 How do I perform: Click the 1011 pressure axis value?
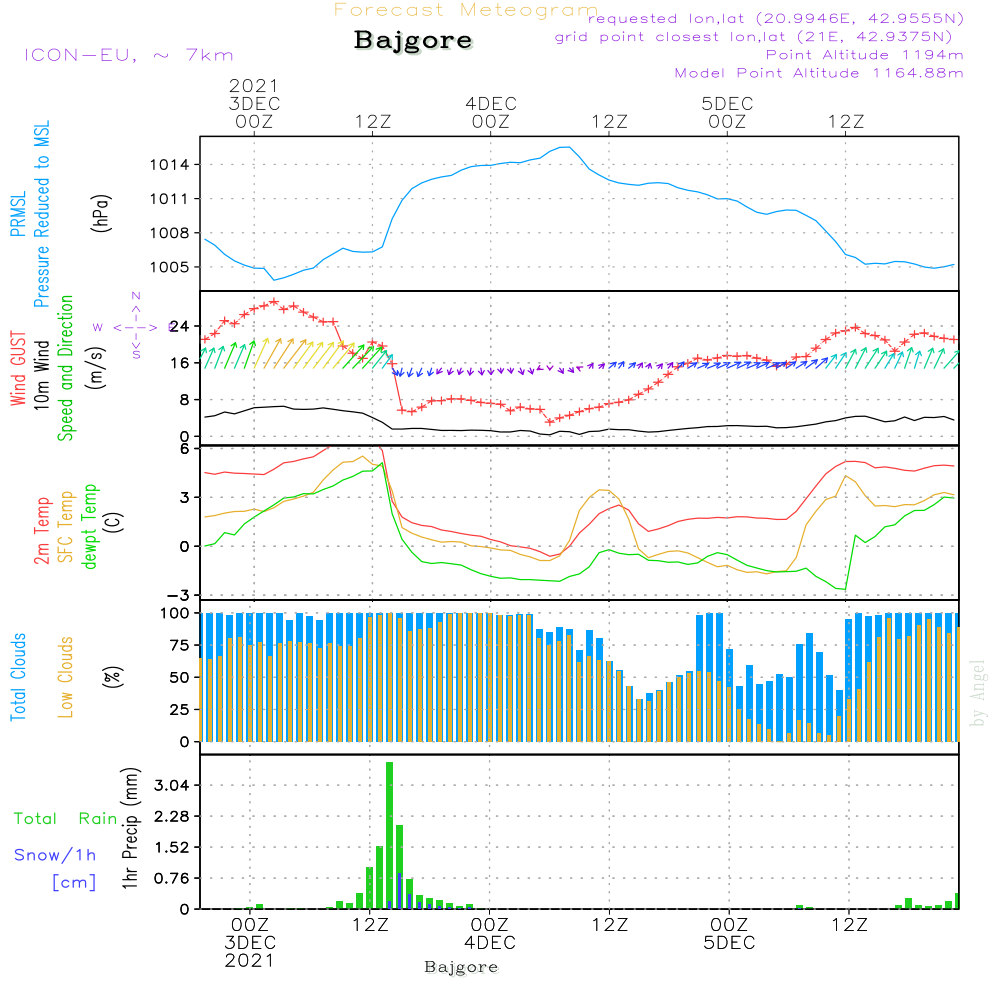tap(170, 199)
